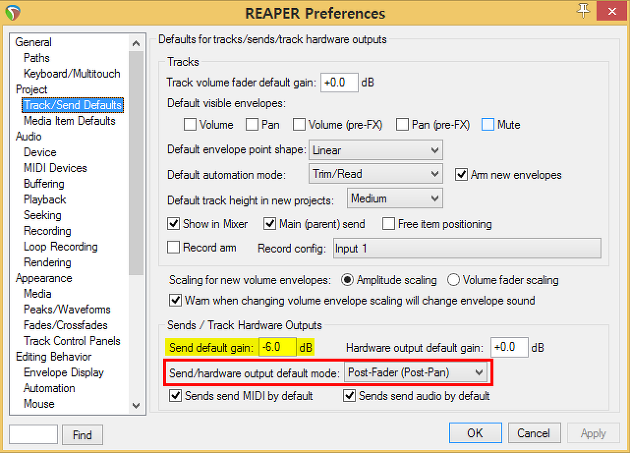Open MIDI Devices settings

55,168
